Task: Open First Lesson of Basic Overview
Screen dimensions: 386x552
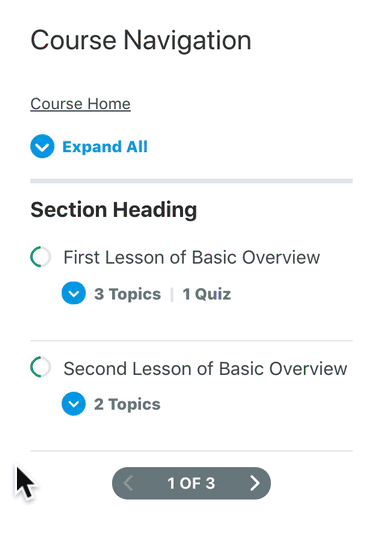Action: point(192,257)
